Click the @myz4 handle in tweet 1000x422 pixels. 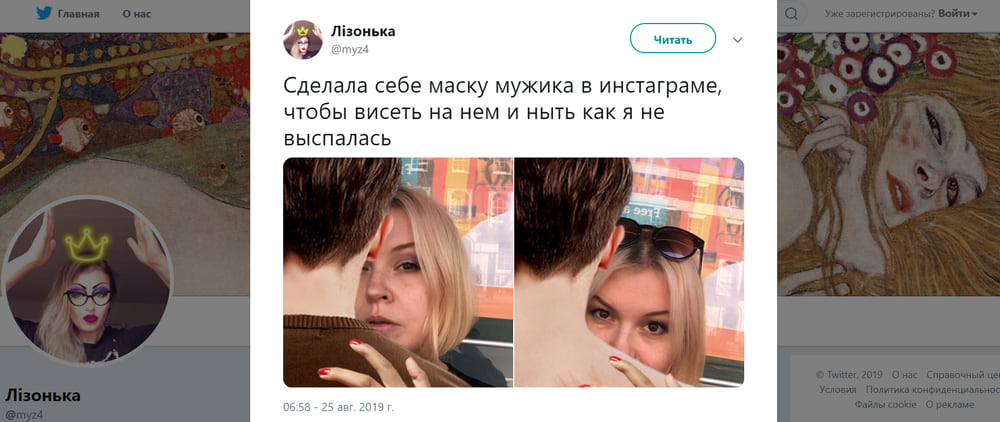[349, 50]
